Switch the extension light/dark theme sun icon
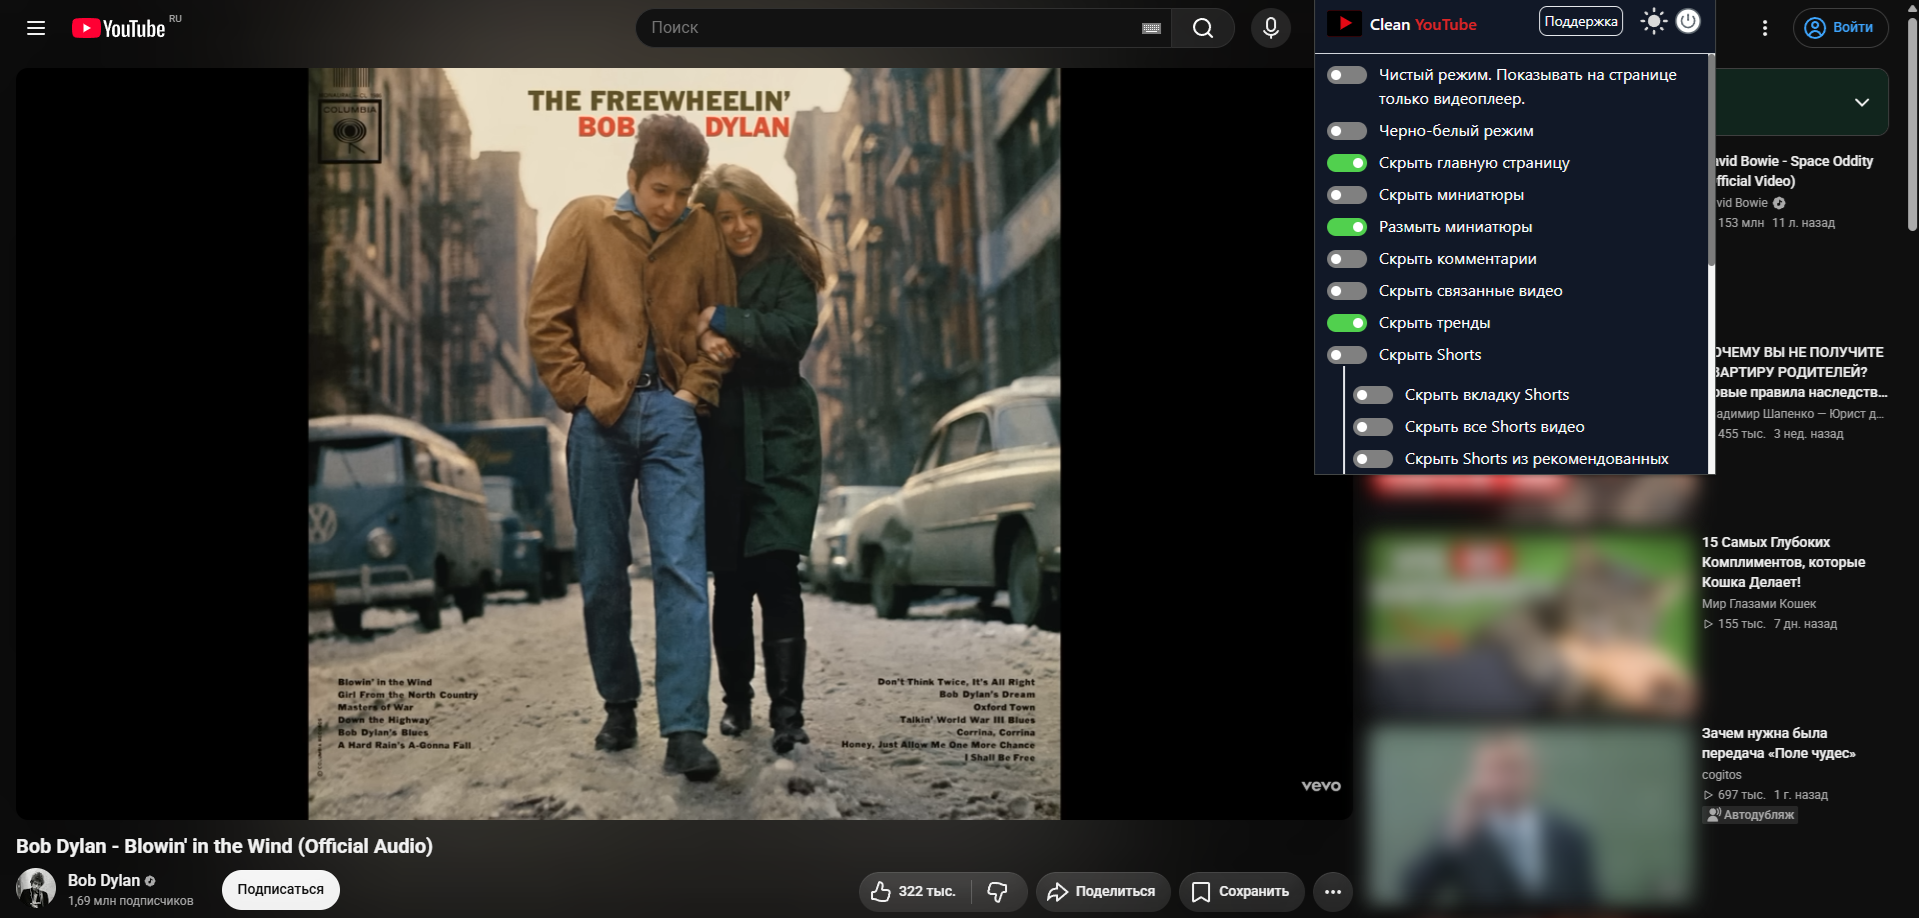Image resolution: width=1919 pixels, height=918 pixels. pos(1654,21)
